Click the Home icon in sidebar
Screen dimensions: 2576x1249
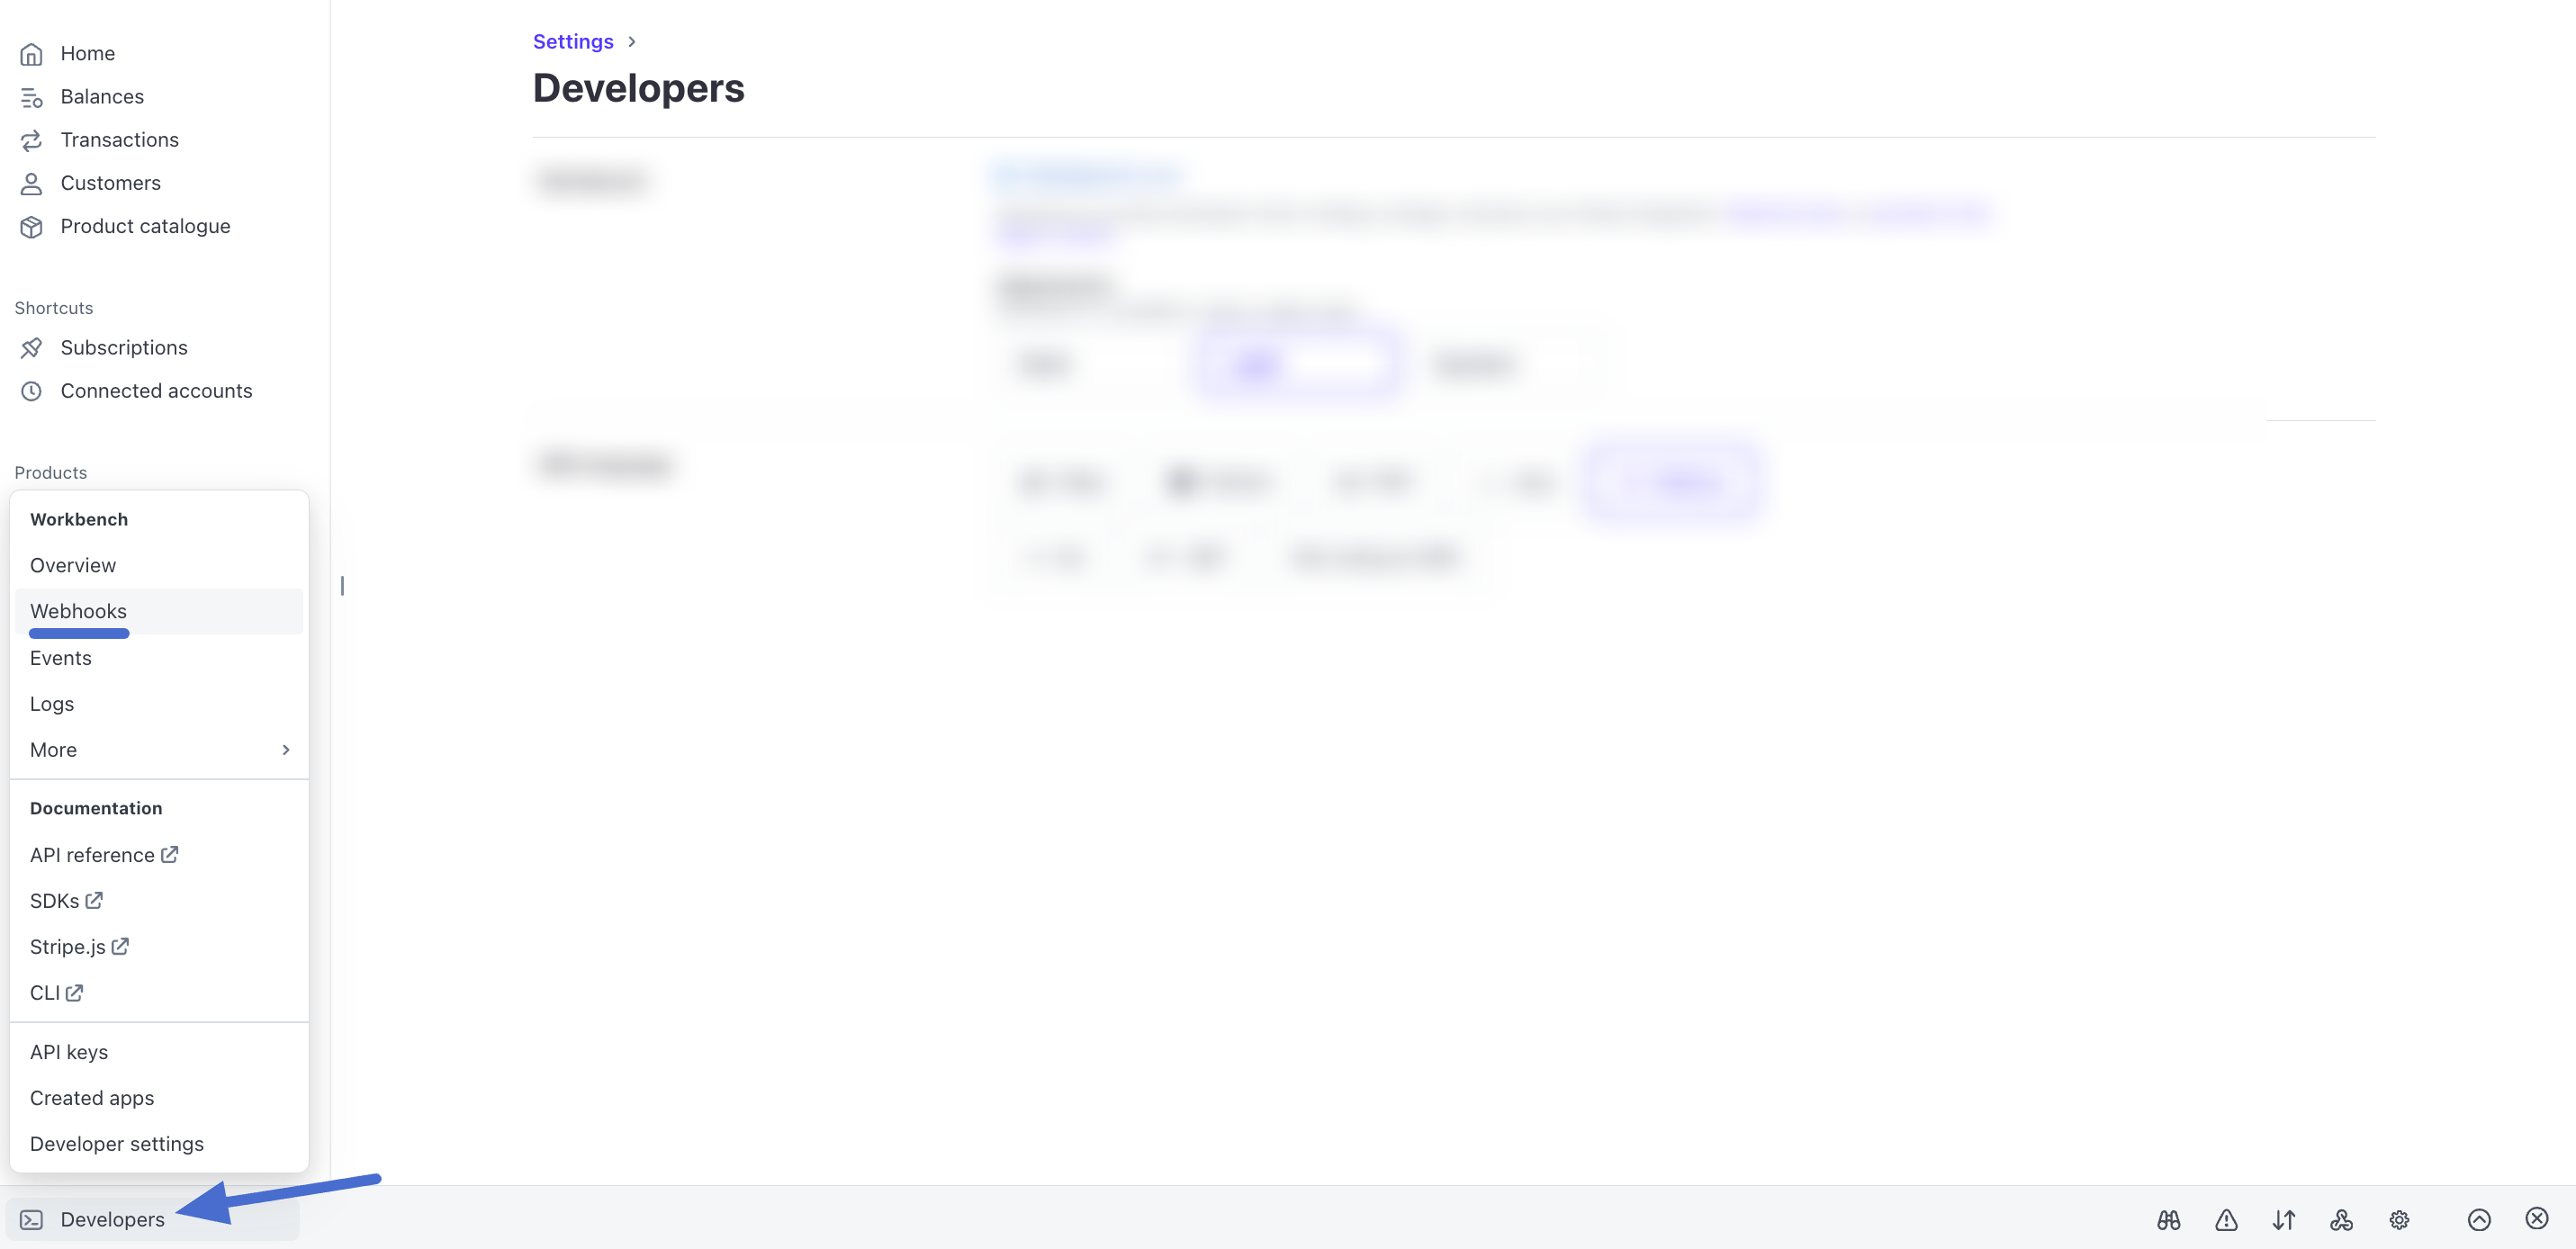click(x=31, y=54)
